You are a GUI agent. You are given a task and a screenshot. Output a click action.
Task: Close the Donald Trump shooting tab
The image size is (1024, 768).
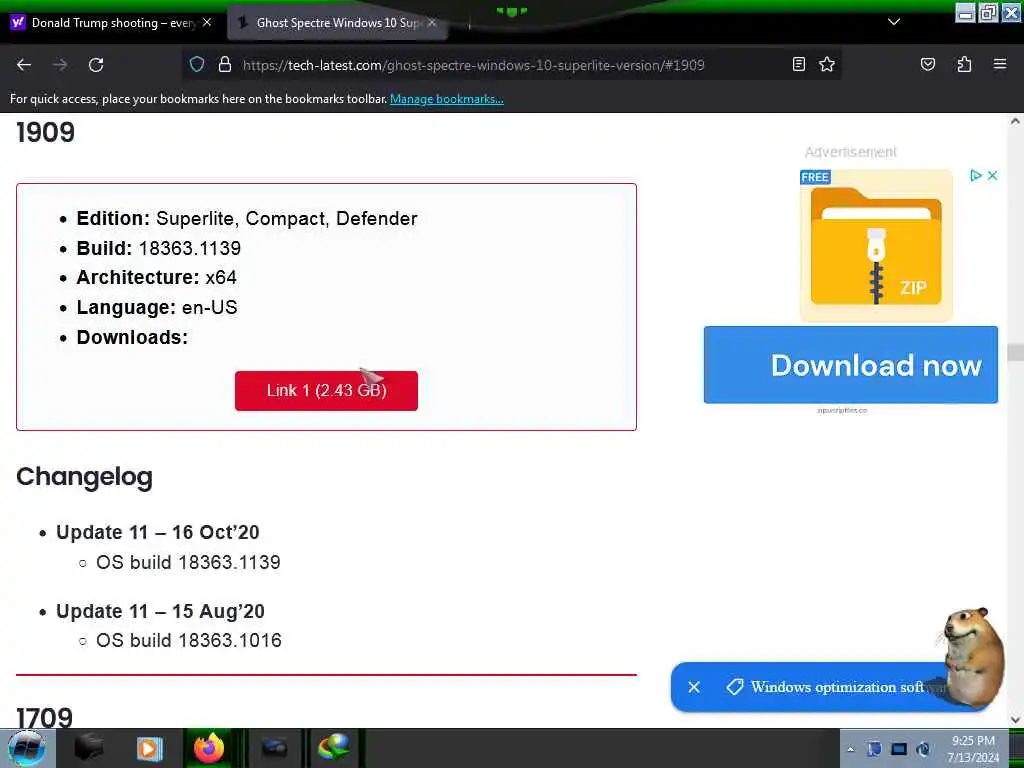pos(207,22)
